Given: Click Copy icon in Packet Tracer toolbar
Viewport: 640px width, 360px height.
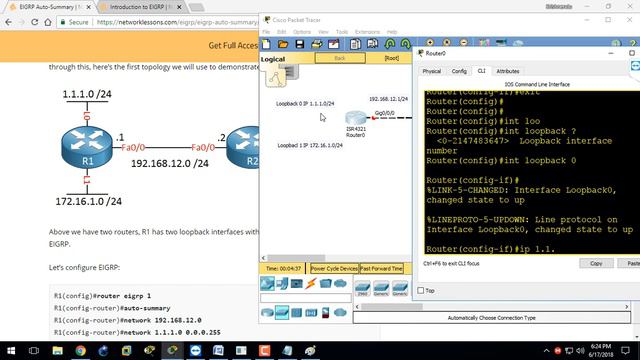Looking at the screenshot, I should (355, 44).
